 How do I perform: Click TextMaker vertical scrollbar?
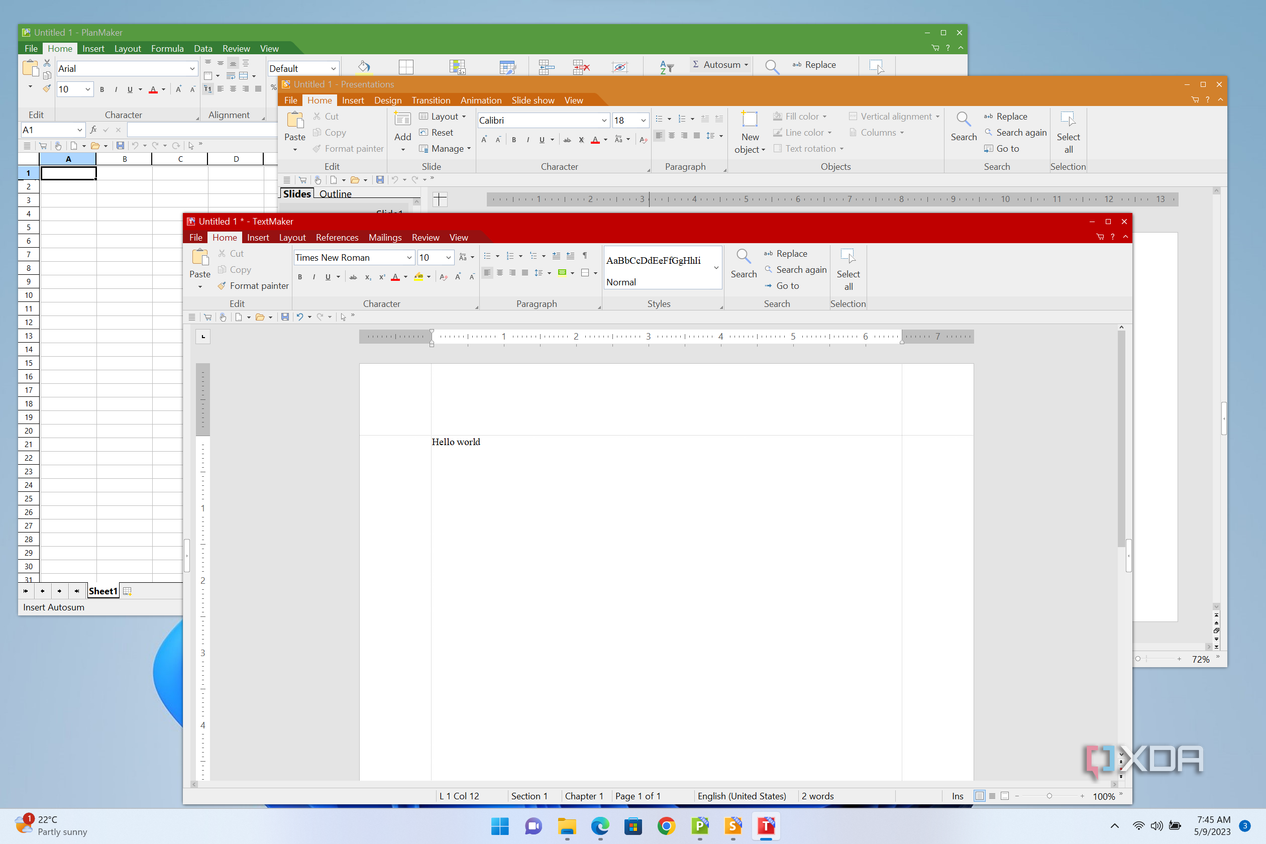[x=1121, y=440]
